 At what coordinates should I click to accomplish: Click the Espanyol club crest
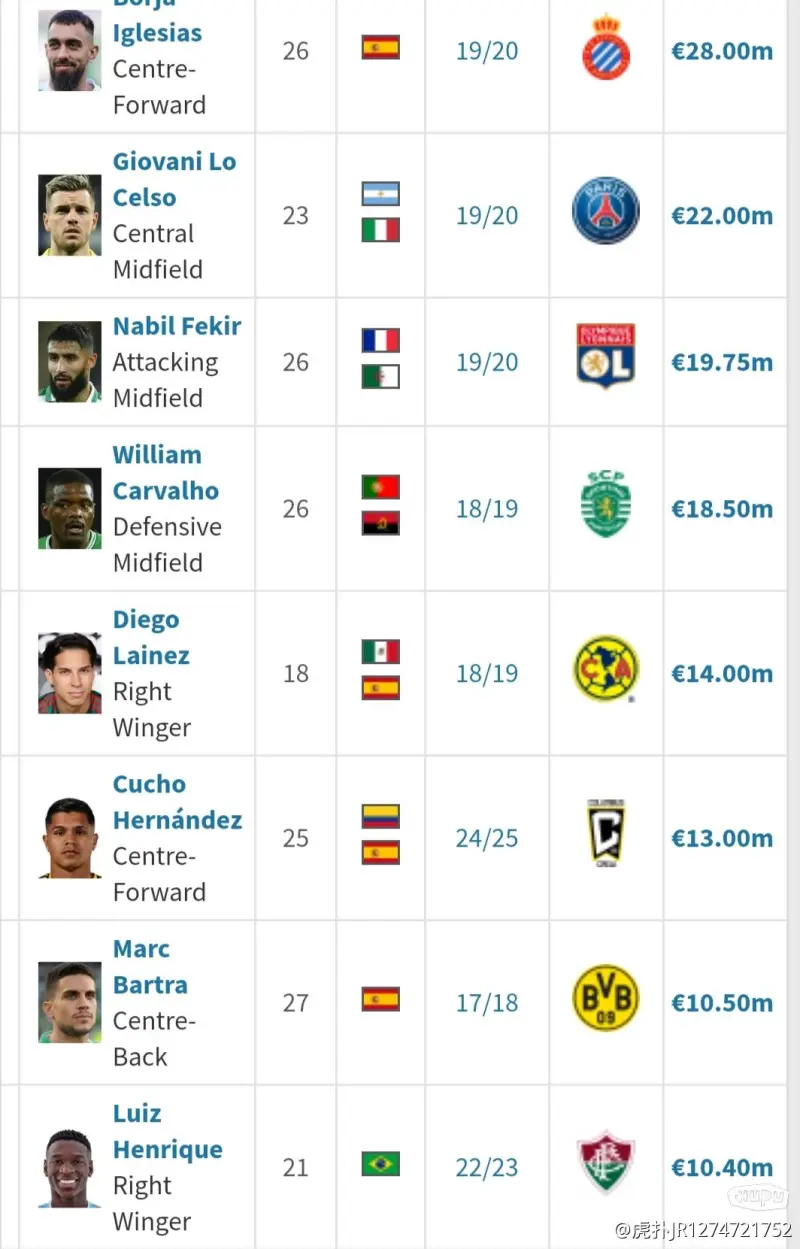tap(606, 47)
